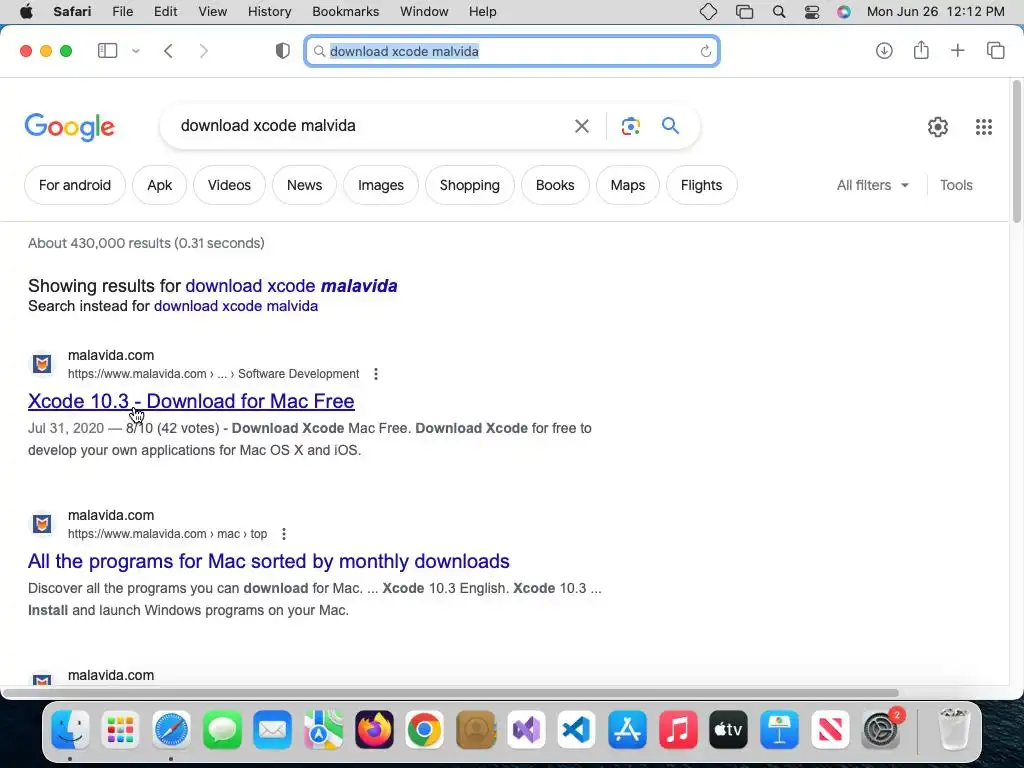Show Safari downloads
This screenshot has width=1024, height=768.
tap(884, 50)
